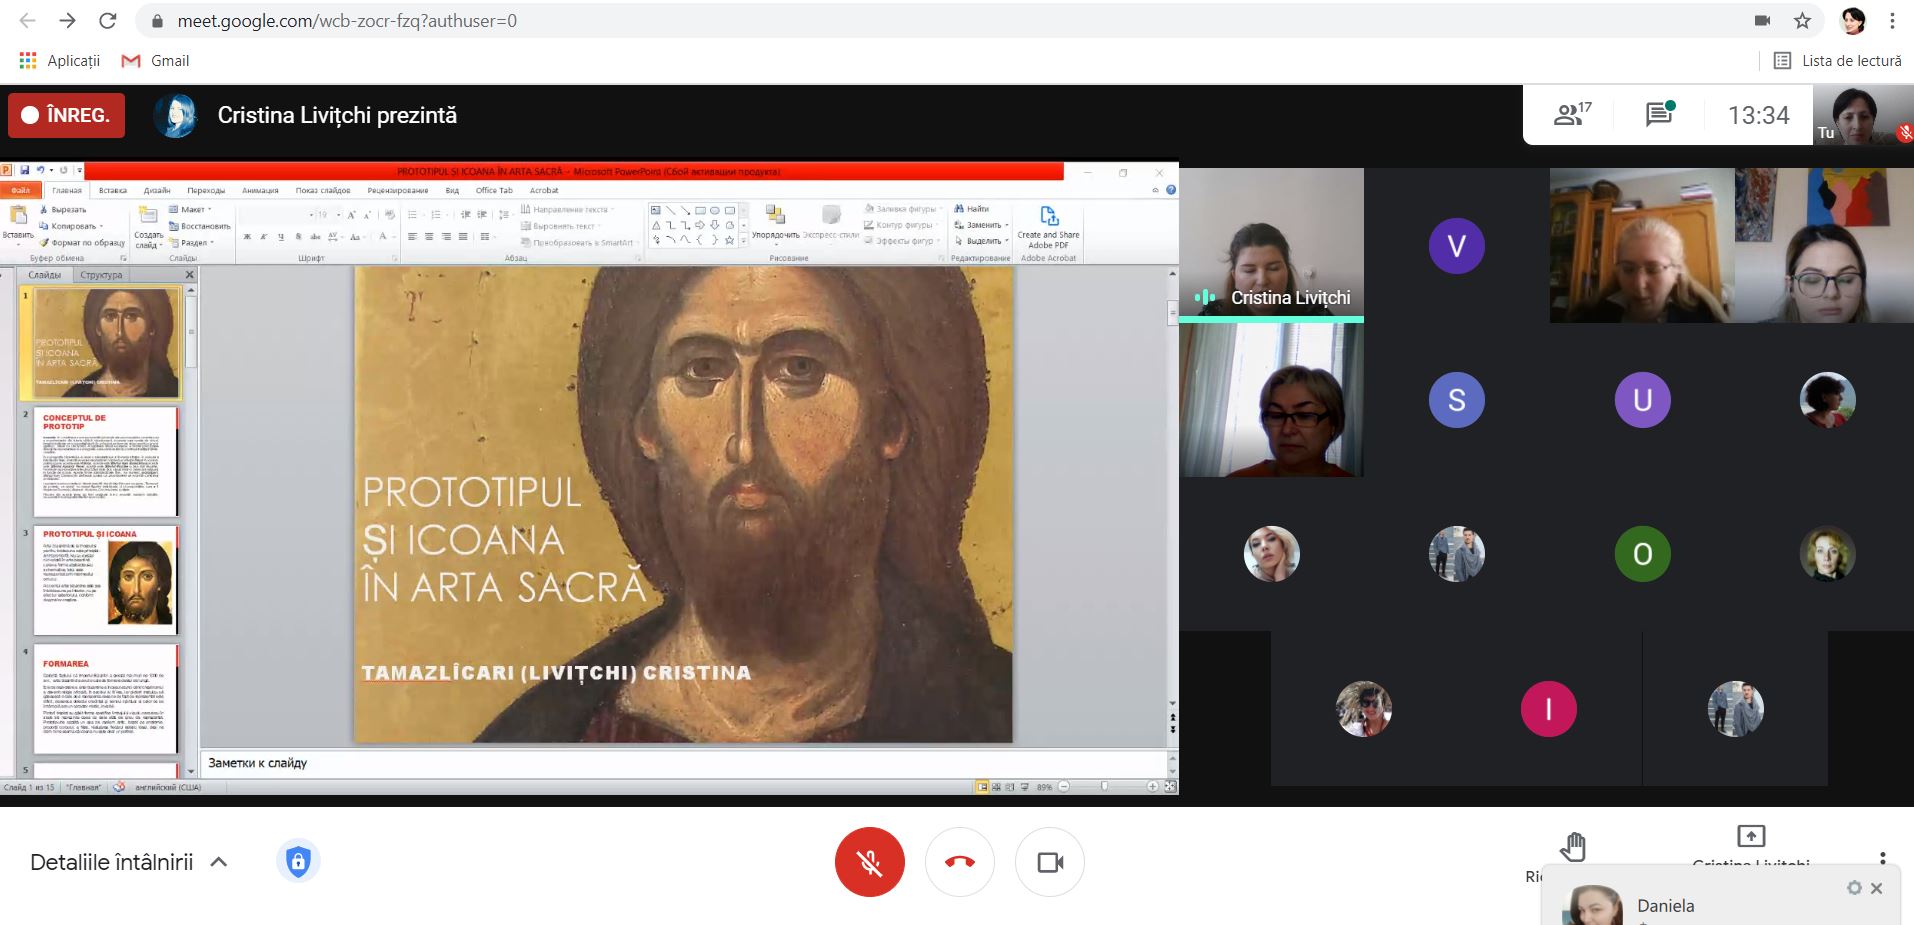Open the Gmail bookmark
The height and width of the screenshot is (925, 1914).
point(155,61)
